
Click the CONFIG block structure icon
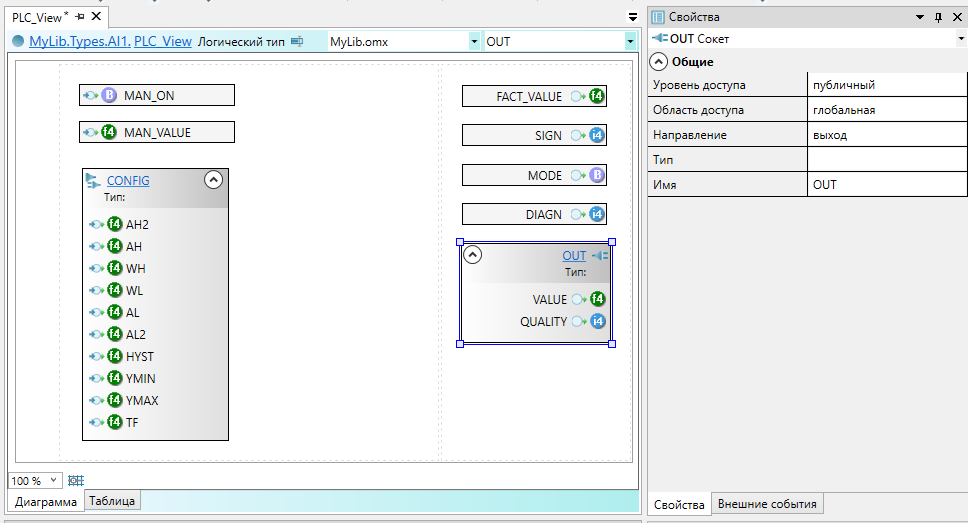tap(93, 181)
